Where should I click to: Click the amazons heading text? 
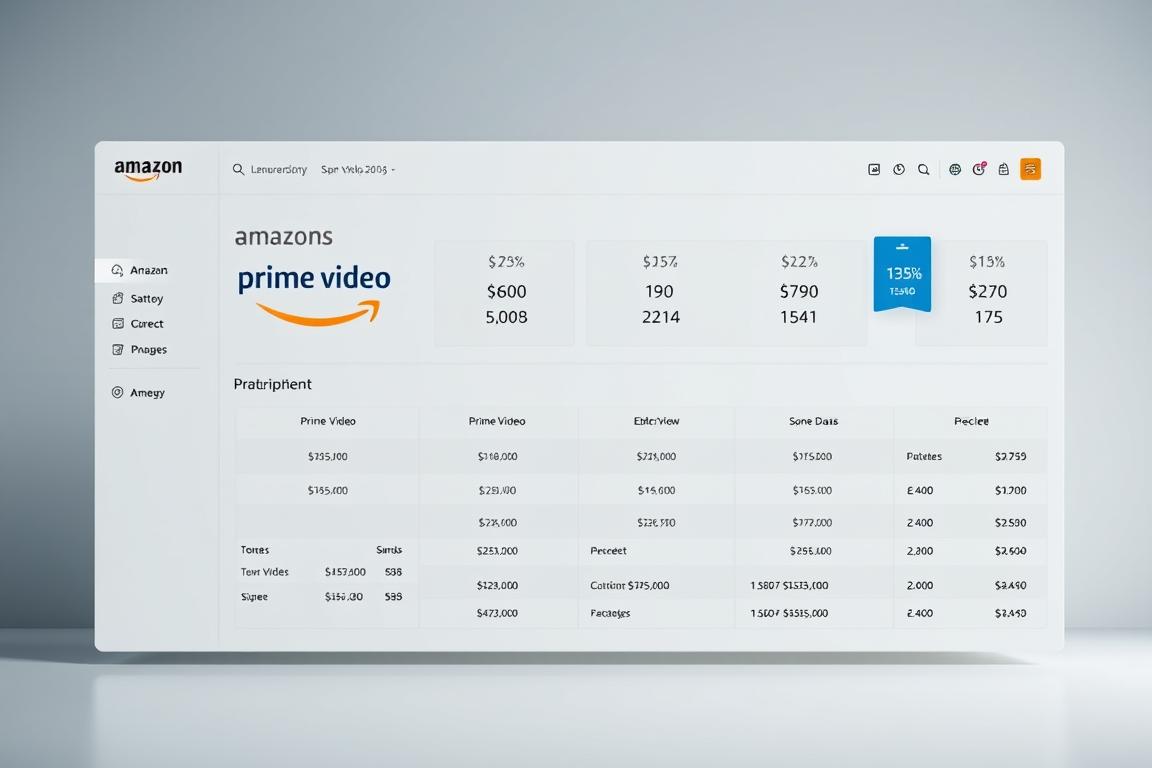[284, 237]
